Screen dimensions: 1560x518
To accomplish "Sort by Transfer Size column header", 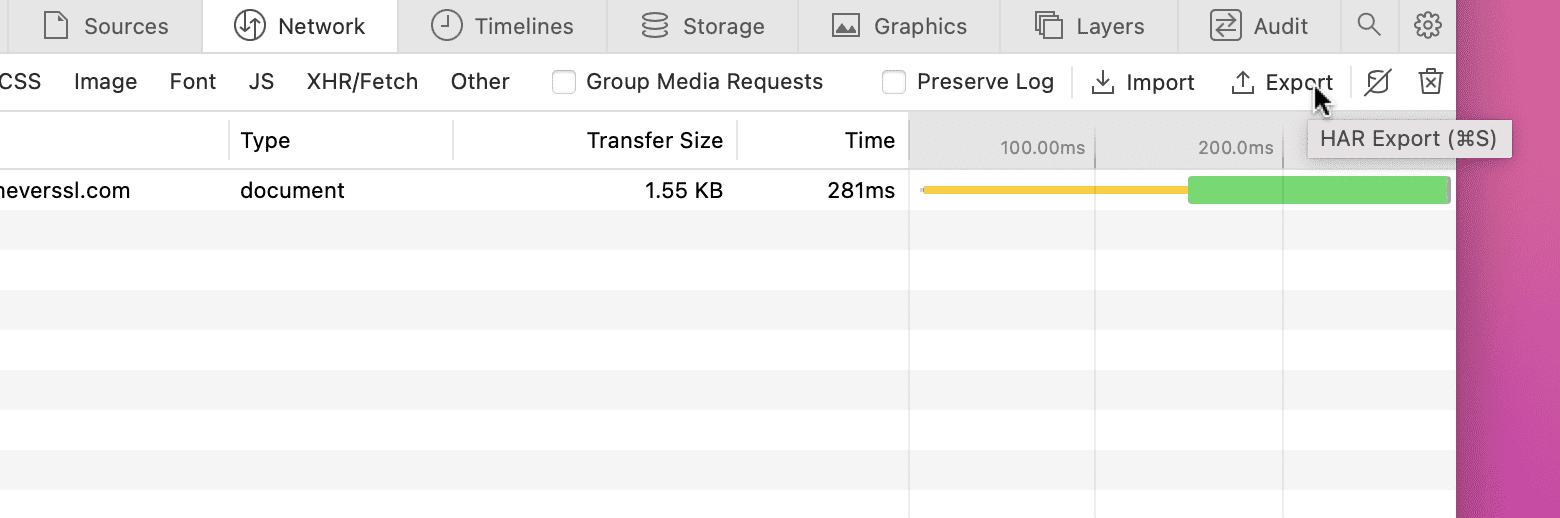I will pyautogui.click(x=654, y=141).
